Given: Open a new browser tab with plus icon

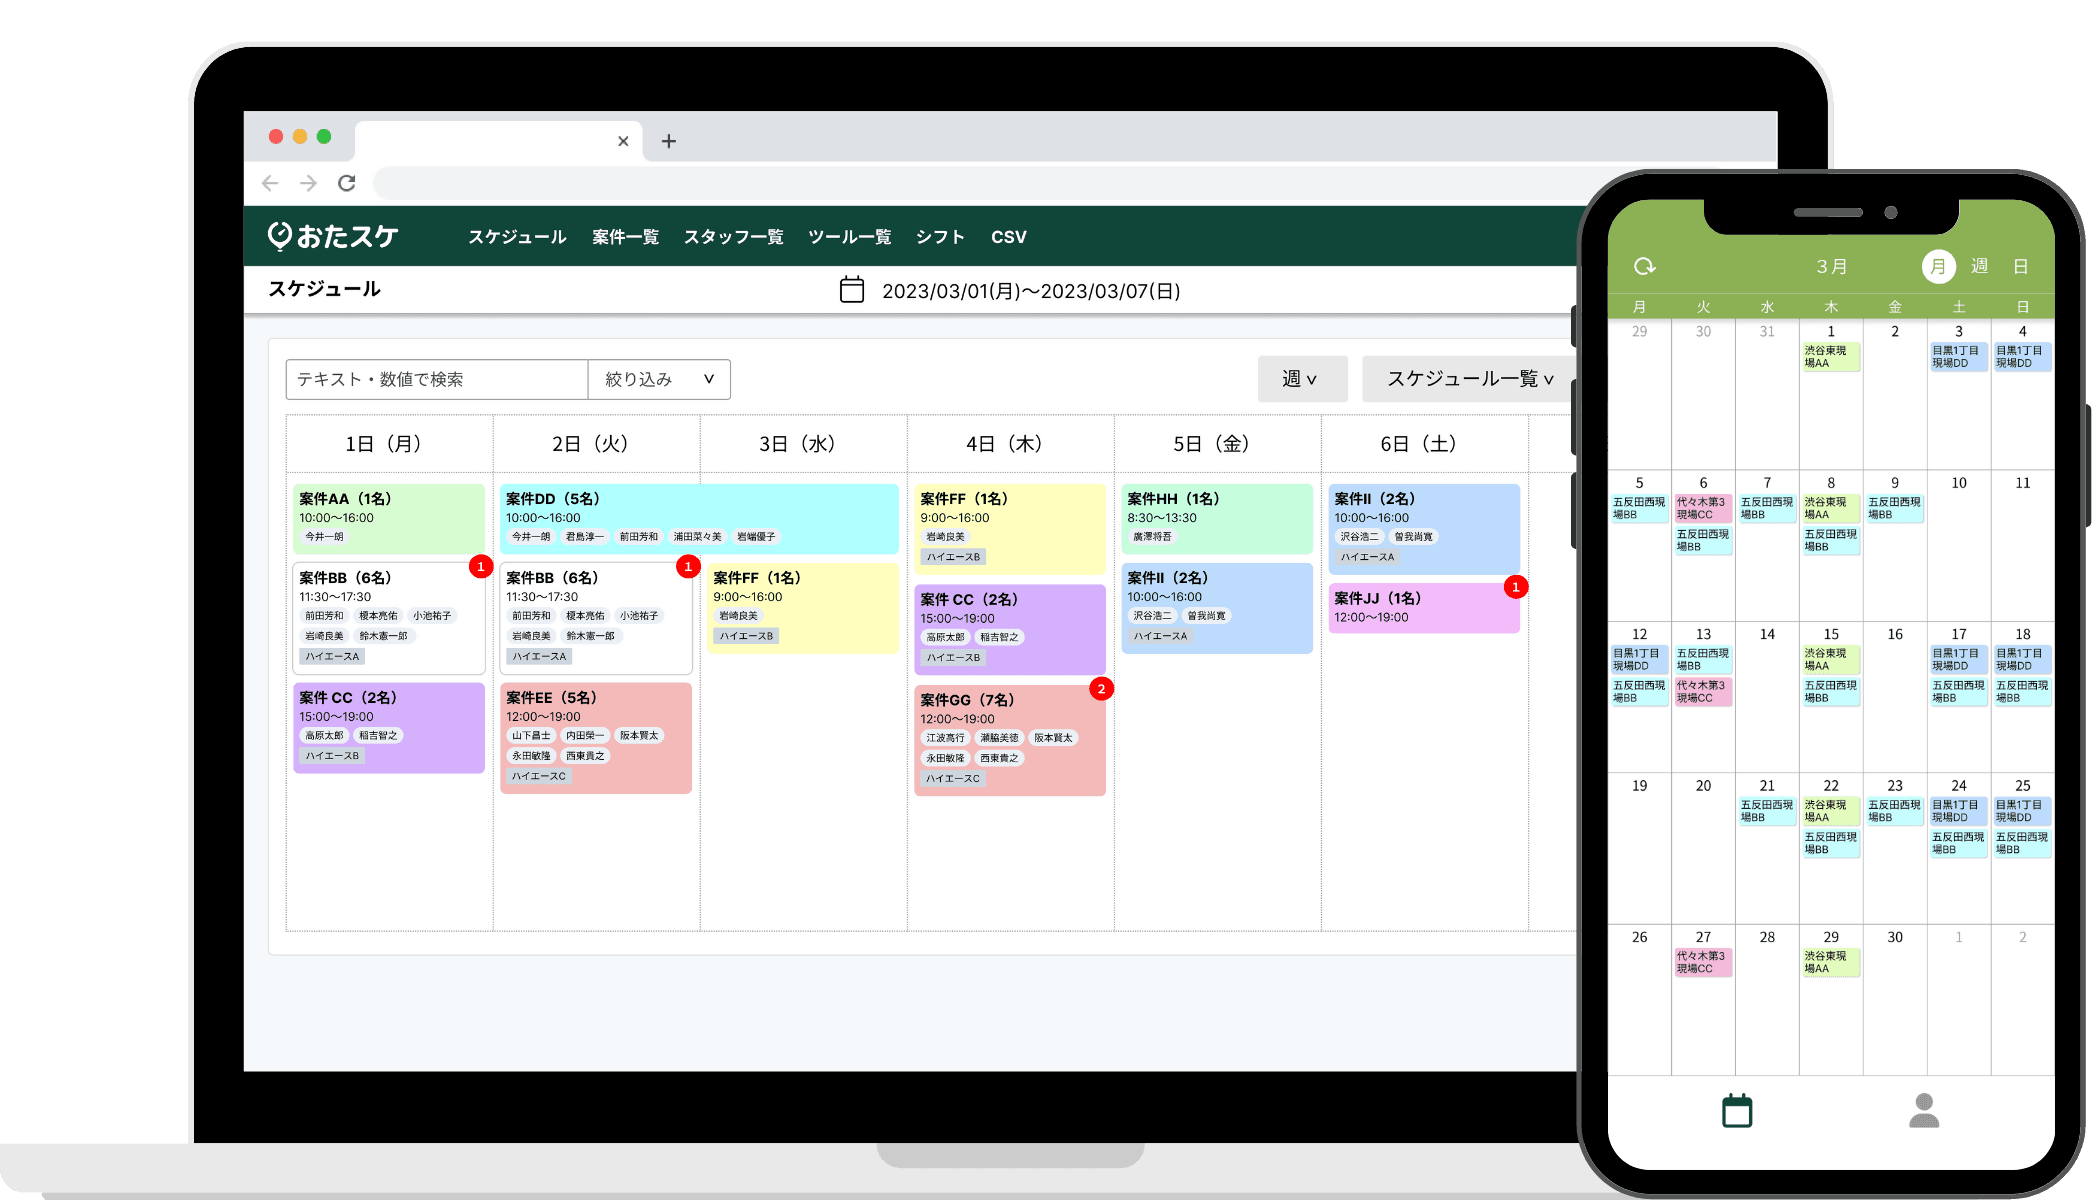Looking at the screenshot, I should pos(669,141).
